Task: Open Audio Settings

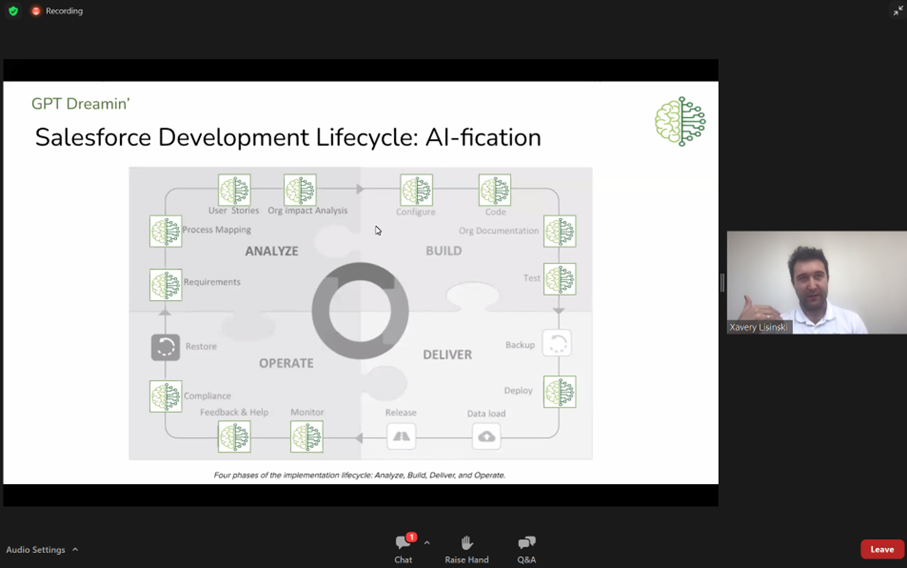Action: [35, 549]
